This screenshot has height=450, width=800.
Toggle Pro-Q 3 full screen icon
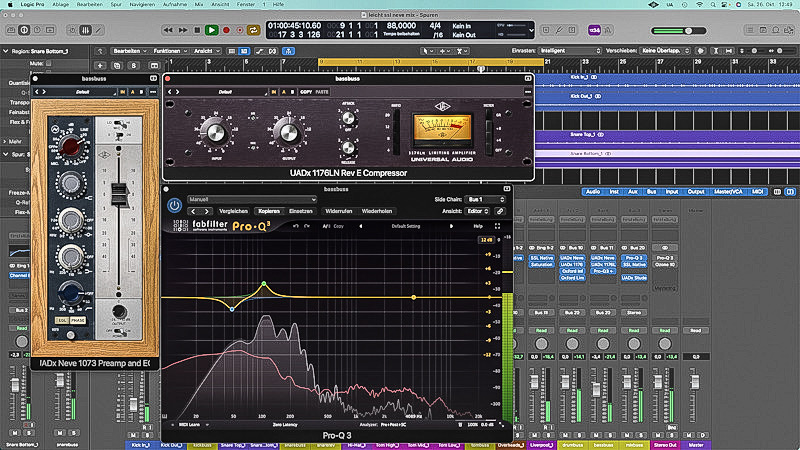point(497,226)
